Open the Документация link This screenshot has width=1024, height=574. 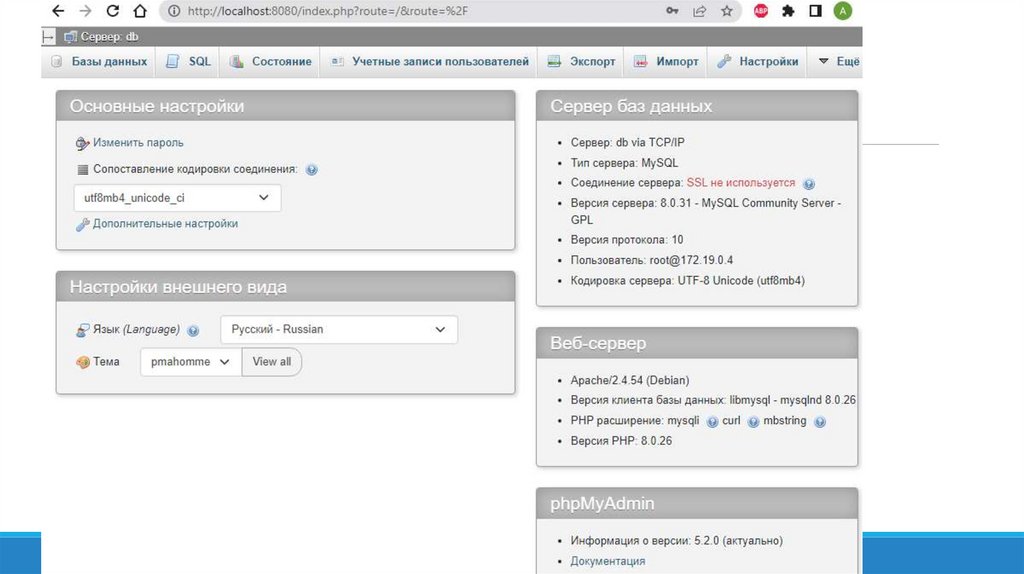(x=607, y=561)
